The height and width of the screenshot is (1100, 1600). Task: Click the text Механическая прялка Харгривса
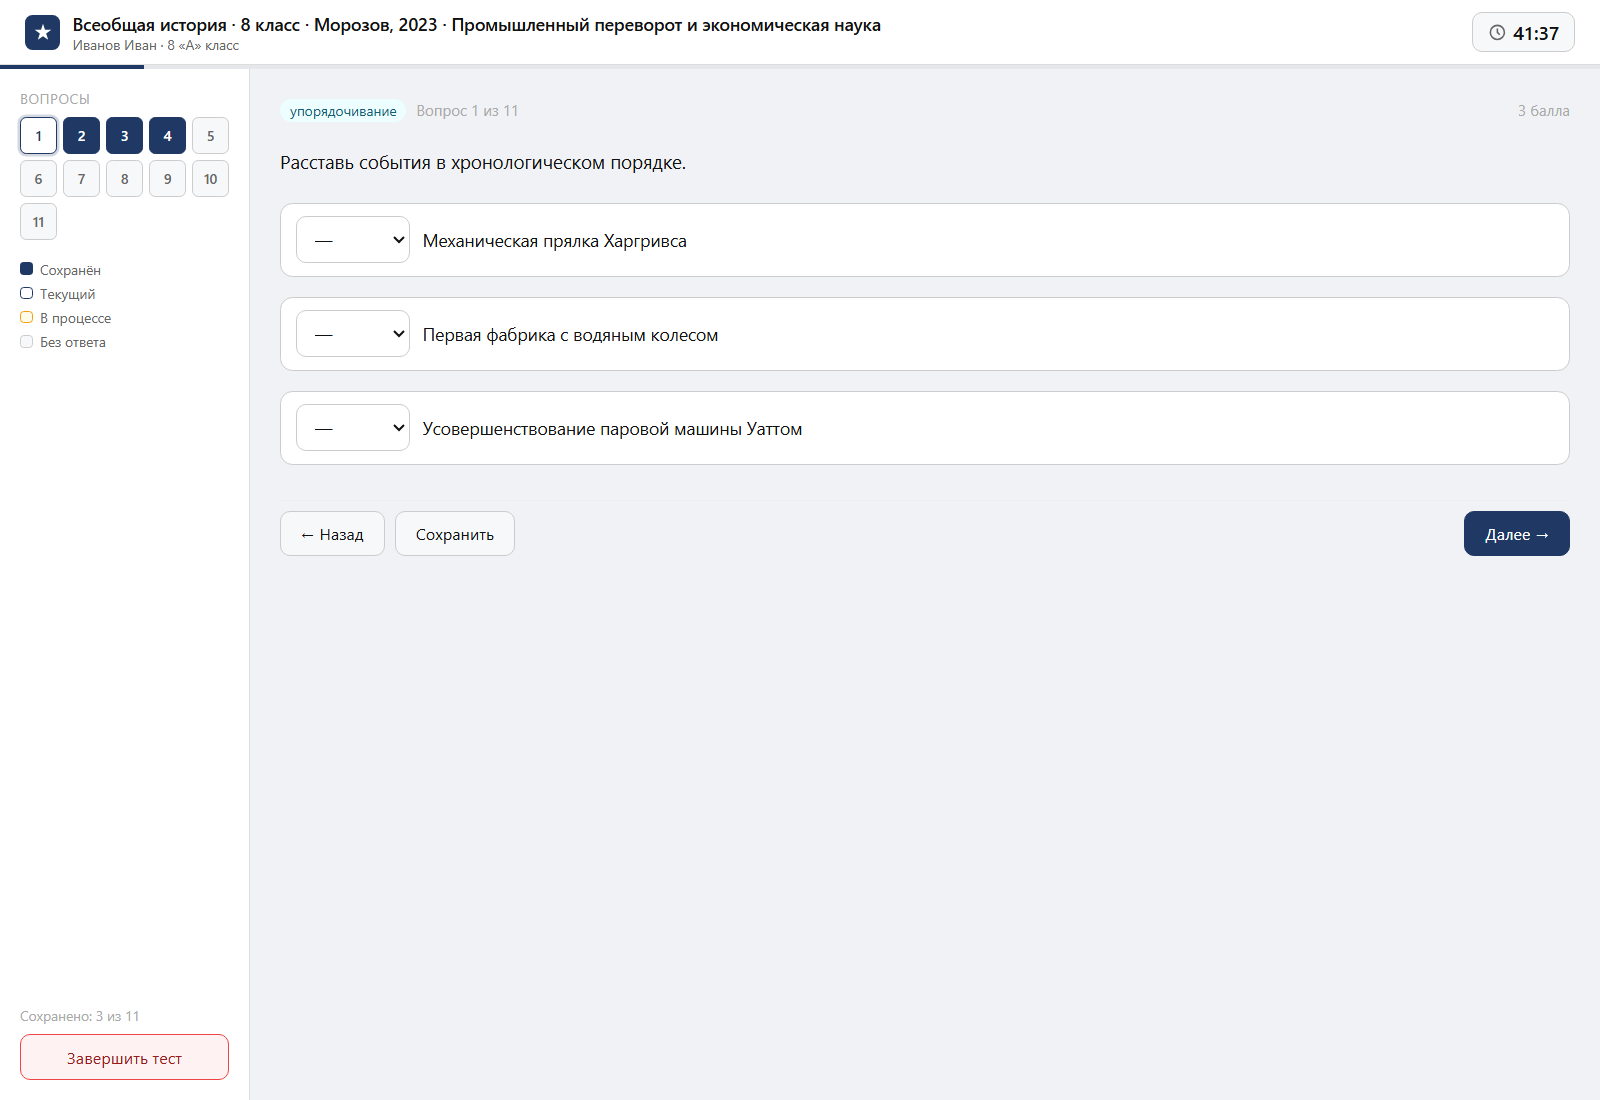pos(555,241)
